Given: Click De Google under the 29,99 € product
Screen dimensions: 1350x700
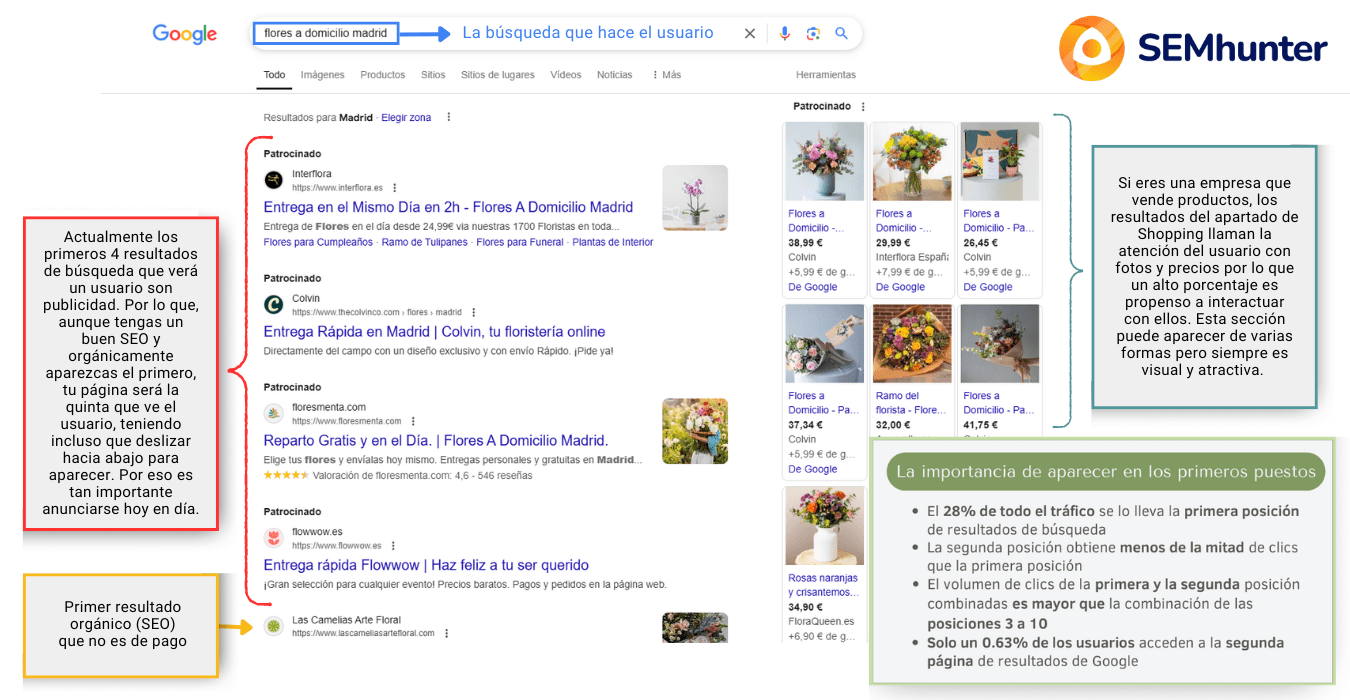Looking at the screenshot, I should coord(900,287).
